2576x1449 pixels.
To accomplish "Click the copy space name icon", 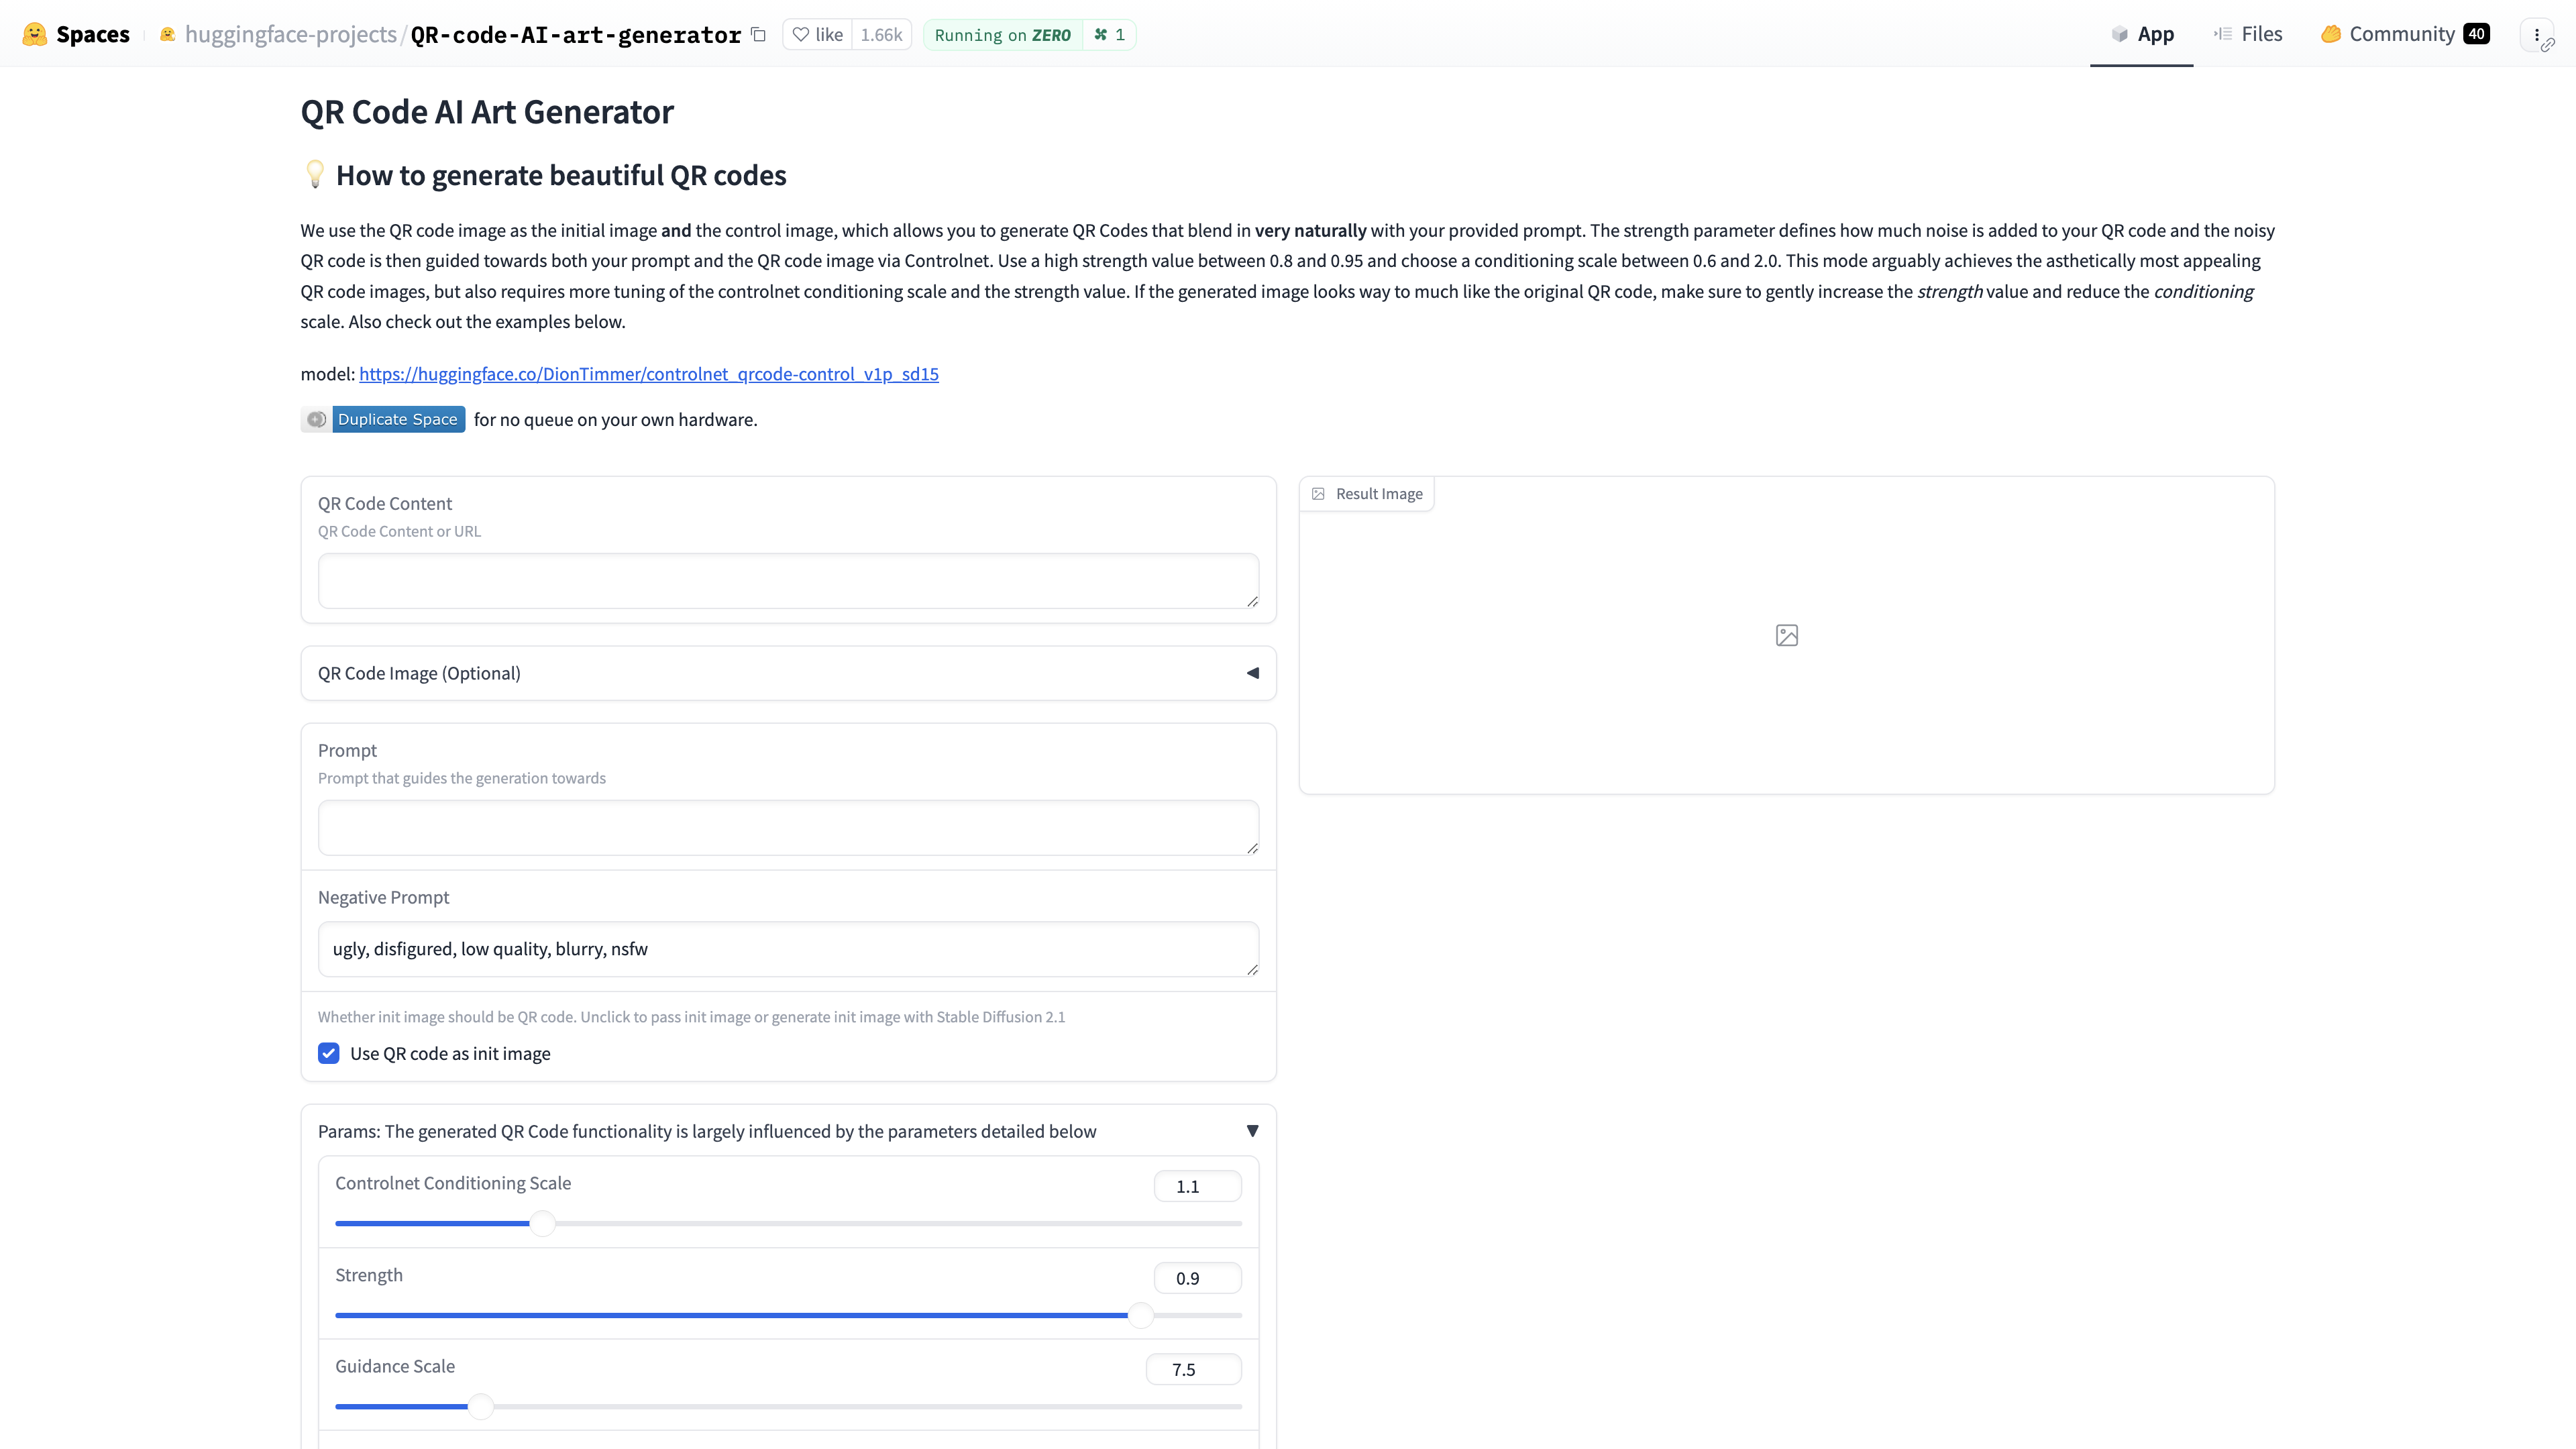I will coord(759,34).
